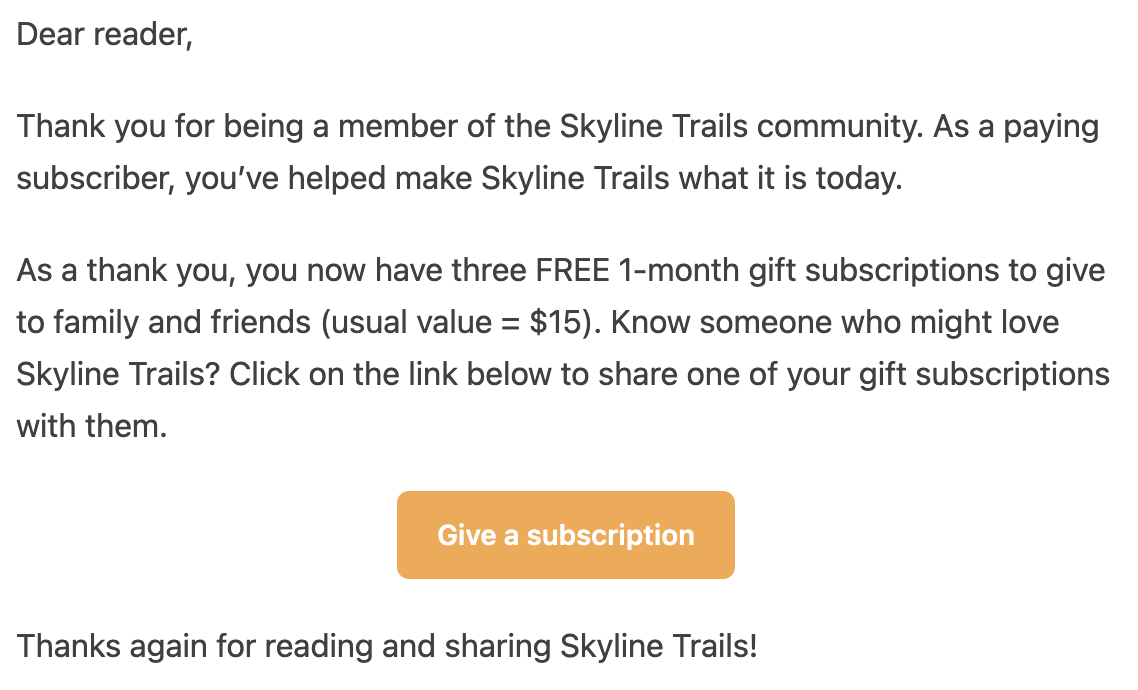Click the "with them." line

point(92,427)
